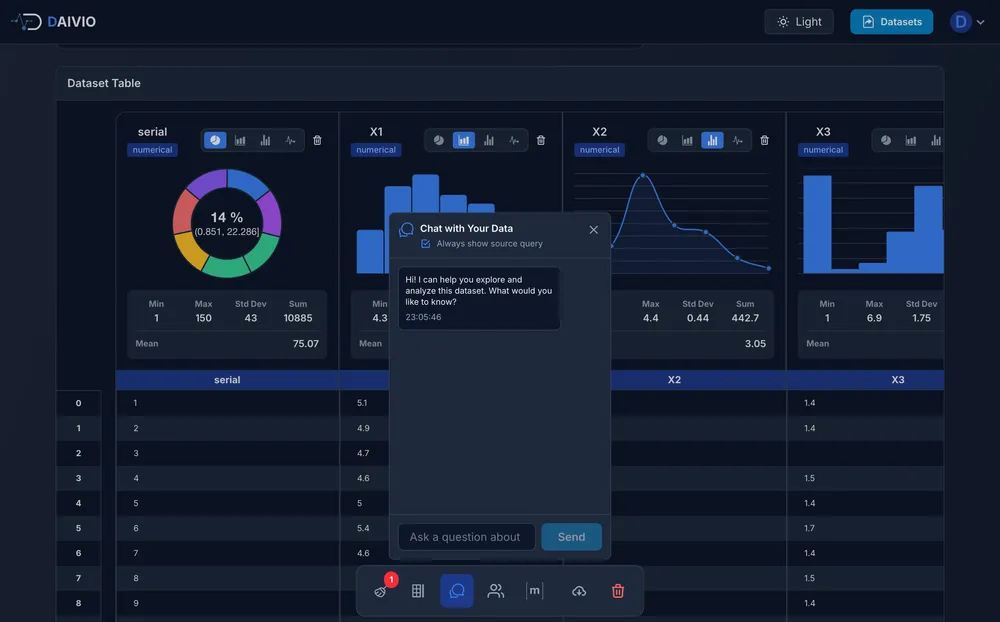Open the table grid view from the bottom toolbar
1000x622 pixels.
pos(418,590)
